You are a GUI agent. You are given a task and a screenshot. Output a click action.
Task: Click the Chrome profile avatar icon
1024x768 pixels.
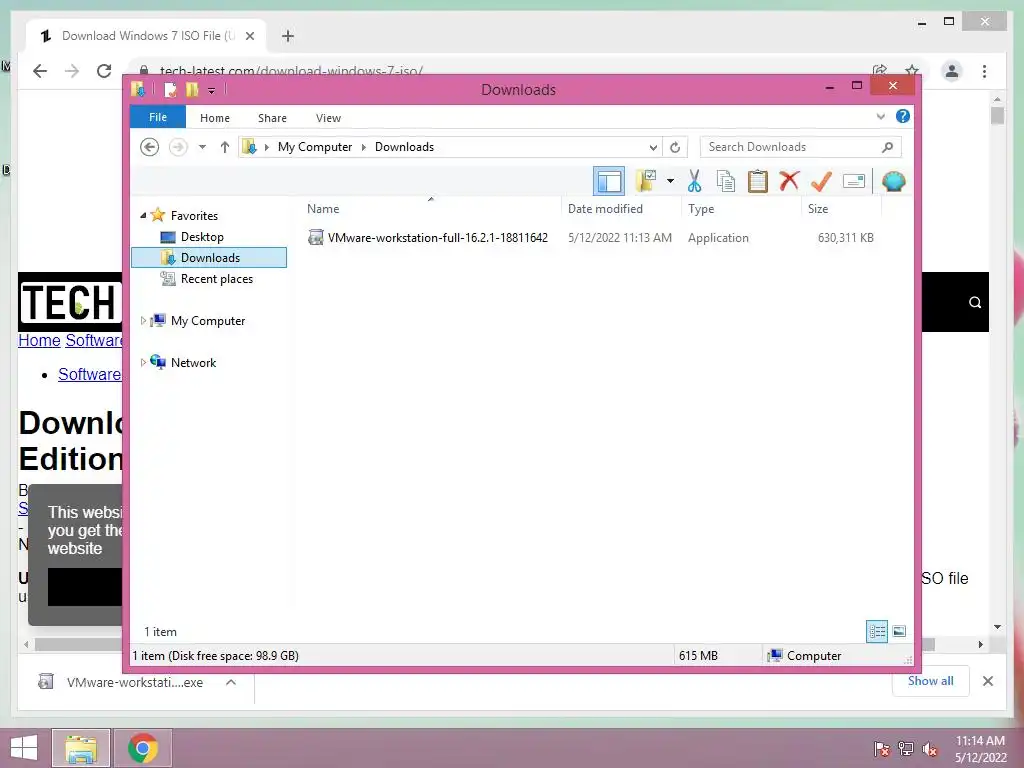[952, 71]
